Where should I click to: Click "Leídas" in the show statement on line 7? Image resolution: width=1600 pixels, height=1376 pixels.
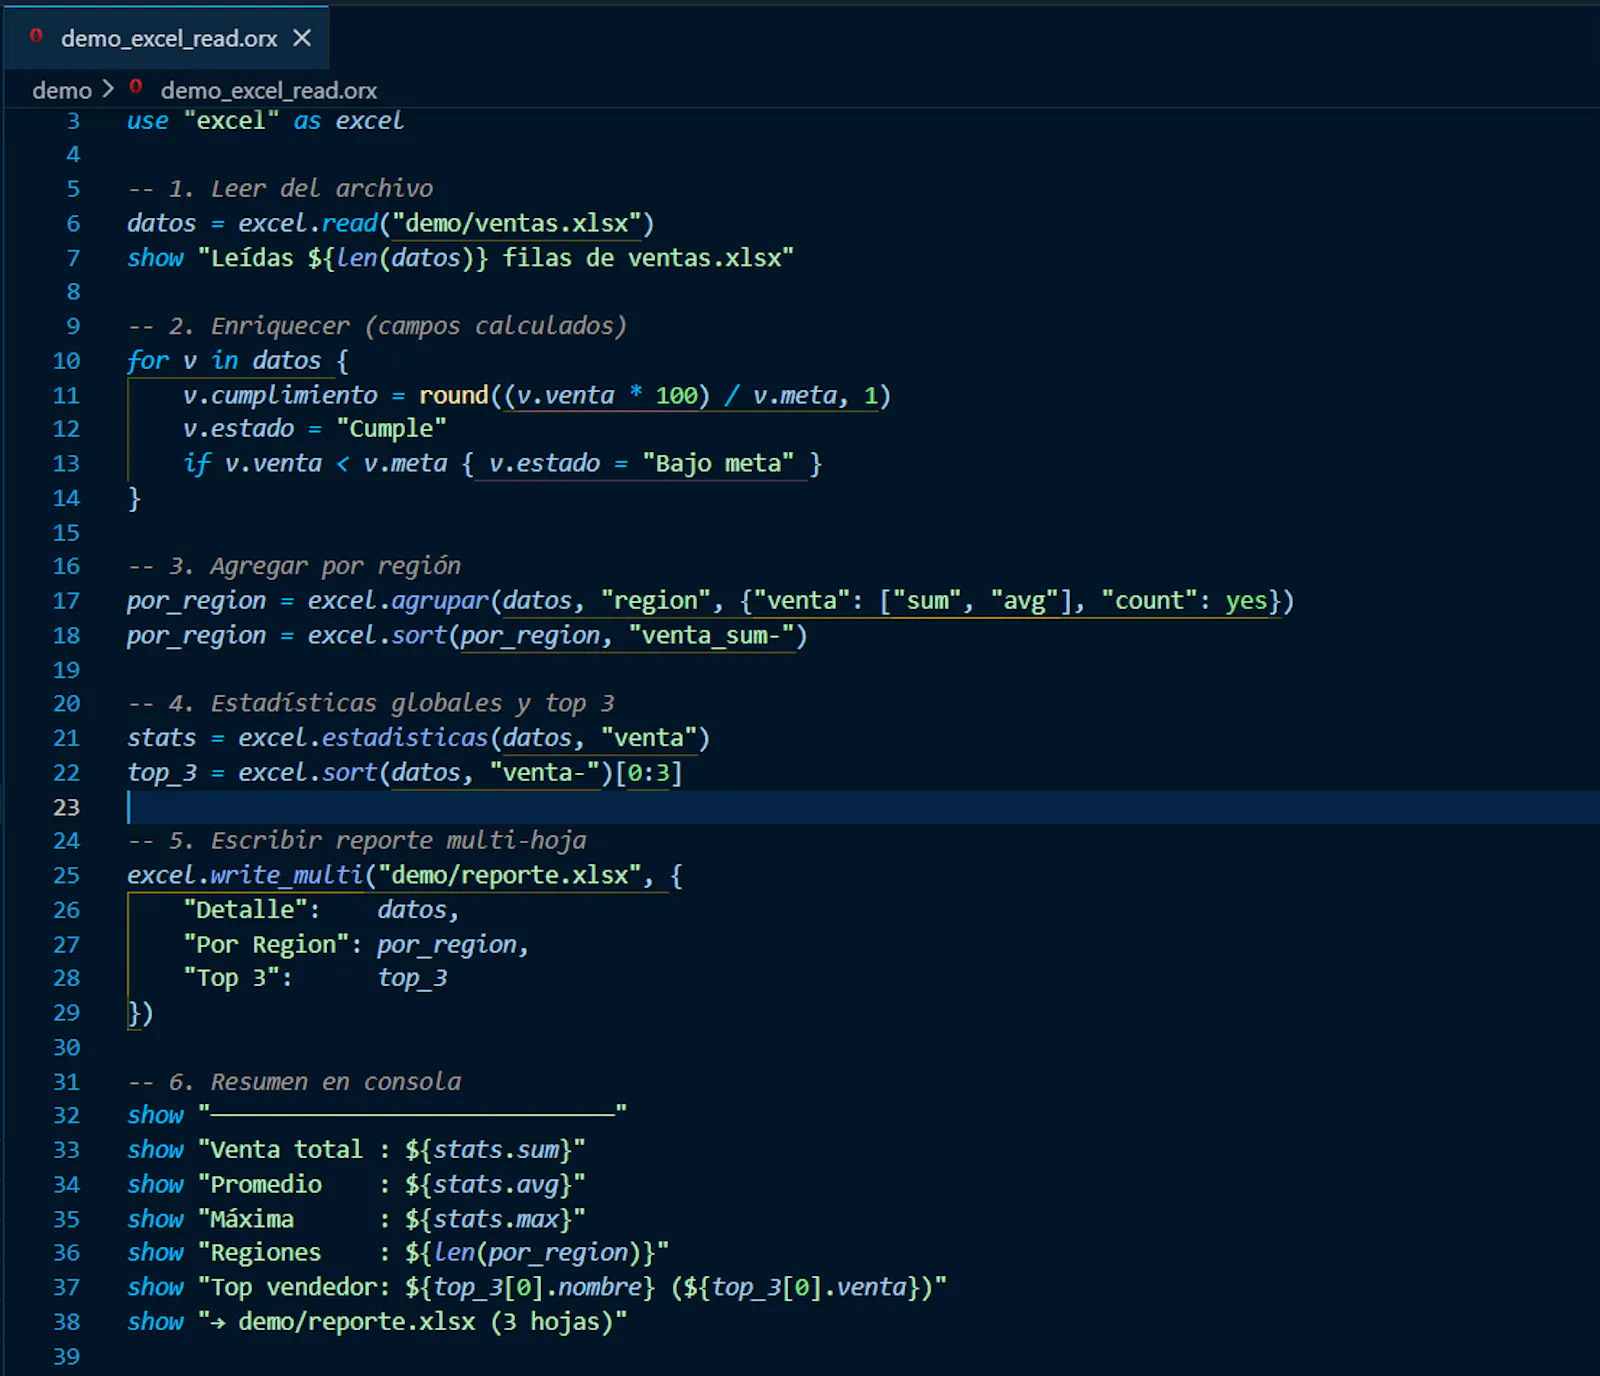click(252, 258)
